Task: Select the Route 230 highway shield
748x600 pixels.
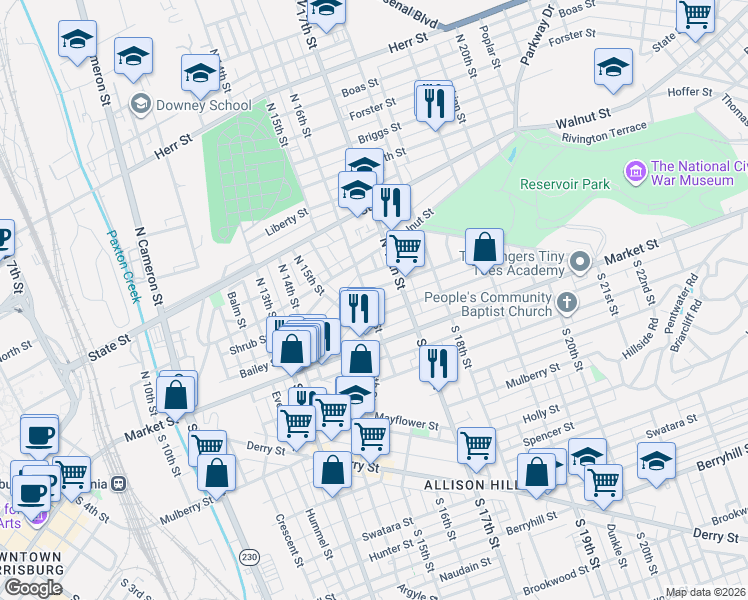Action: click(249, 557)
